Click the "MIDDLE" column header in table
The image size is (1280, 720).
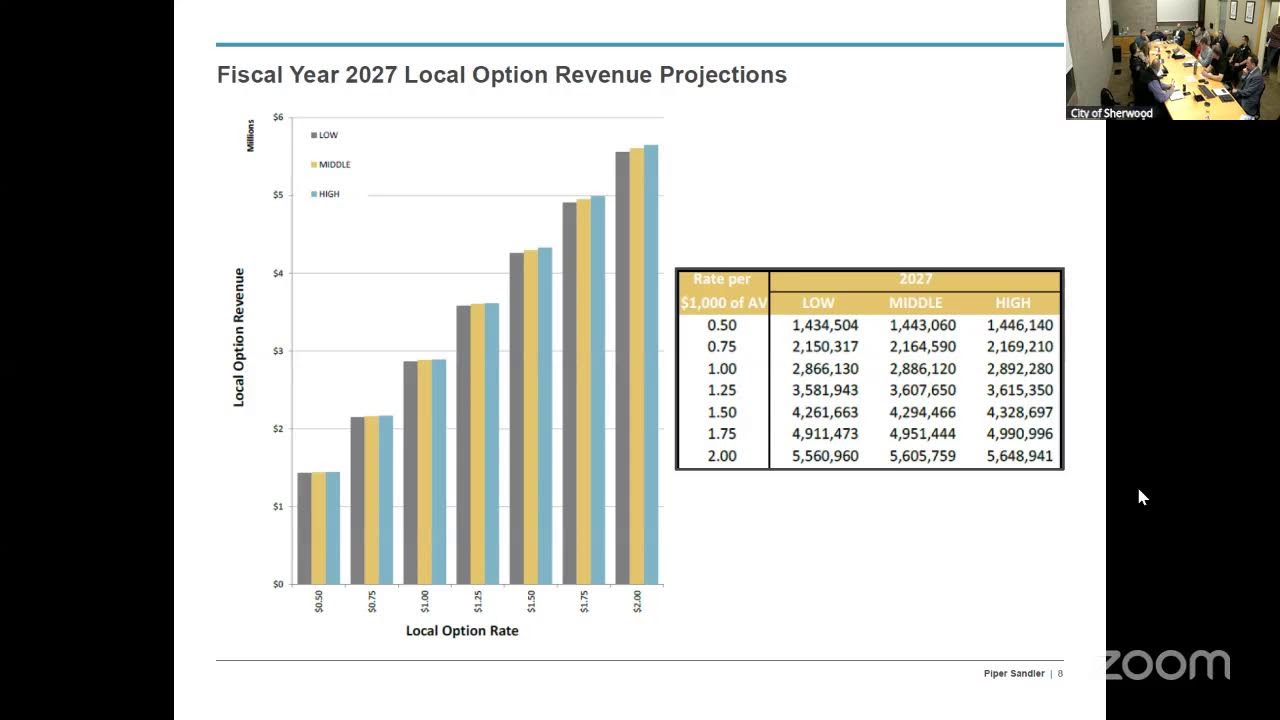pyautogui.click(x=916, y=303)
